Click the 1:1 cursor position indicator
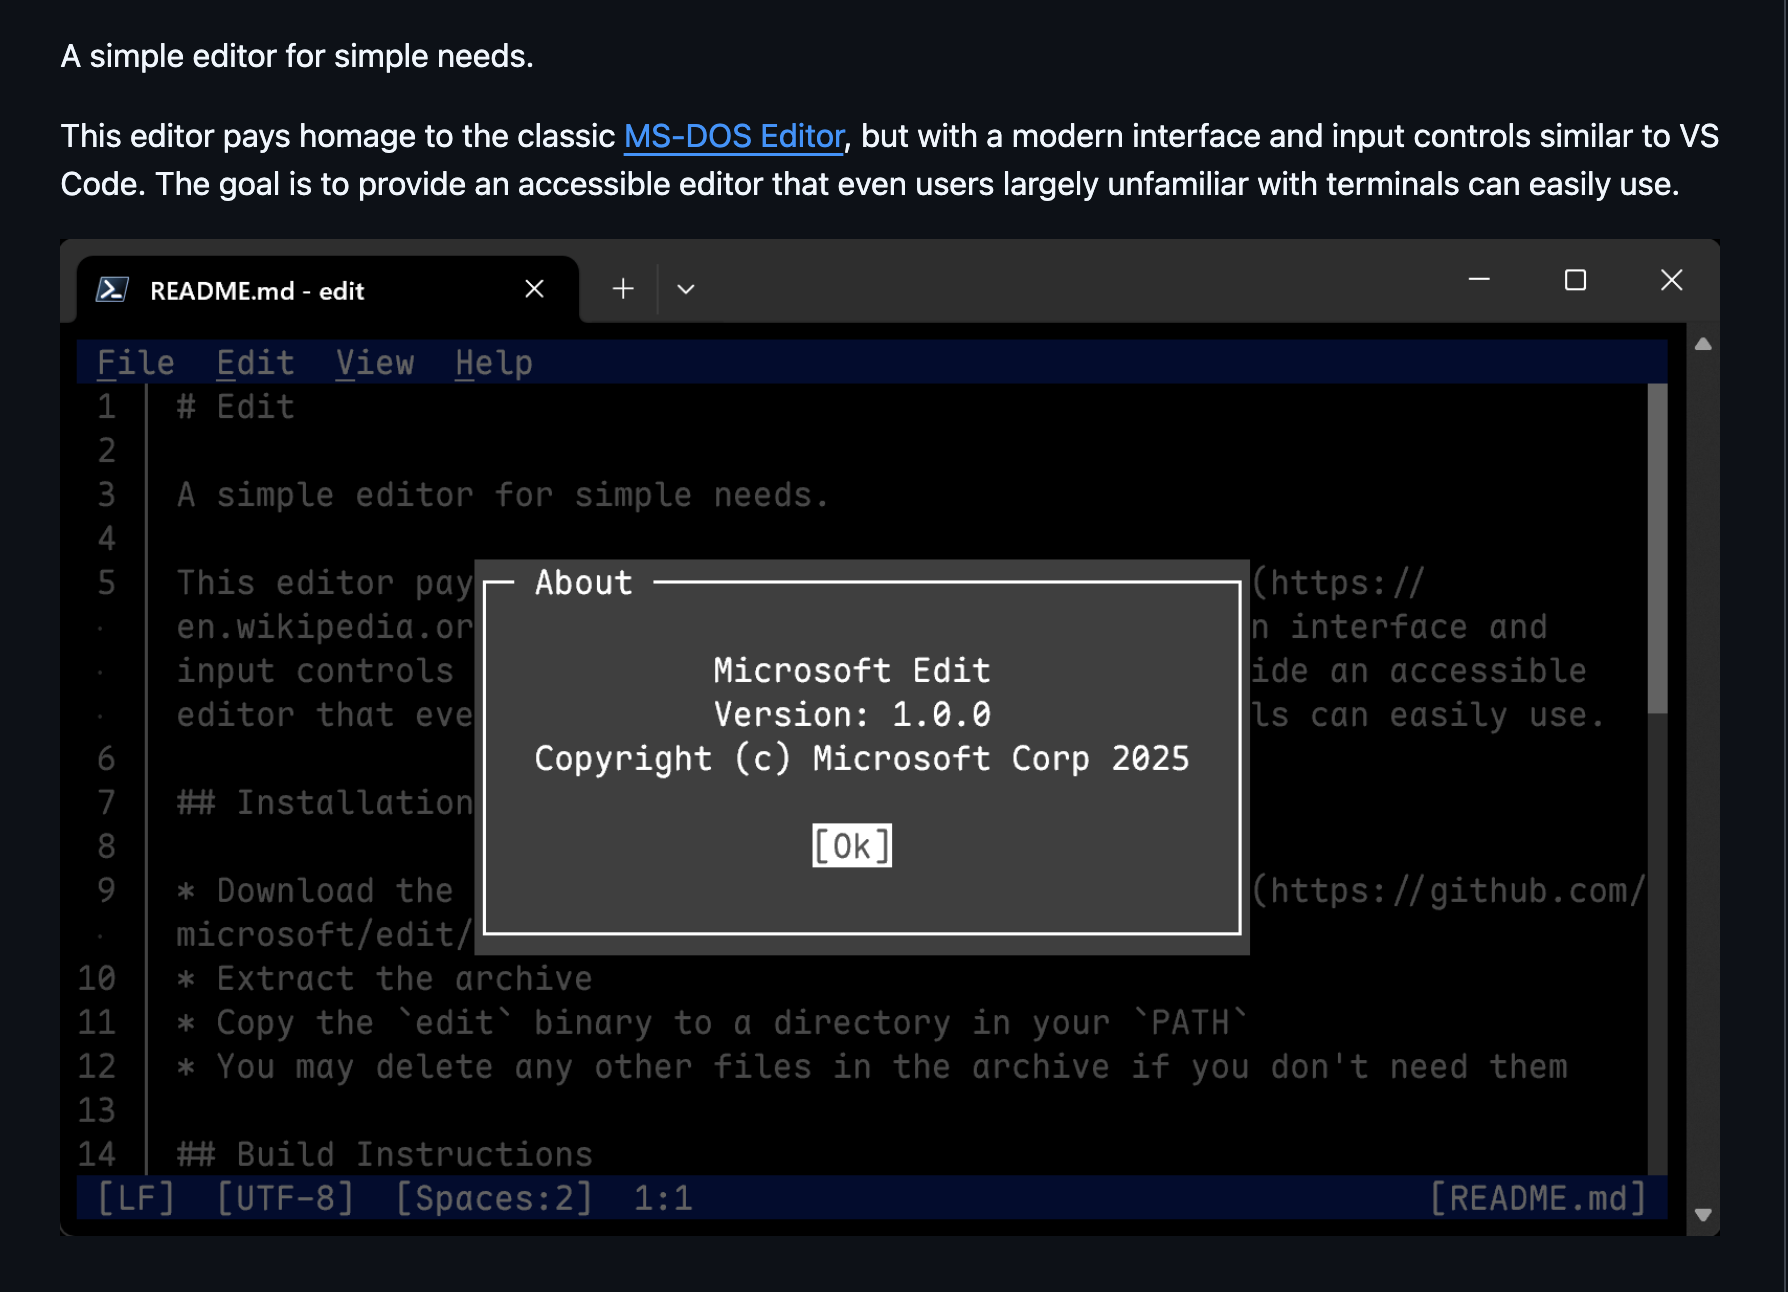The width and height of the screenshot is (1788, 1292). (663, 1197)
